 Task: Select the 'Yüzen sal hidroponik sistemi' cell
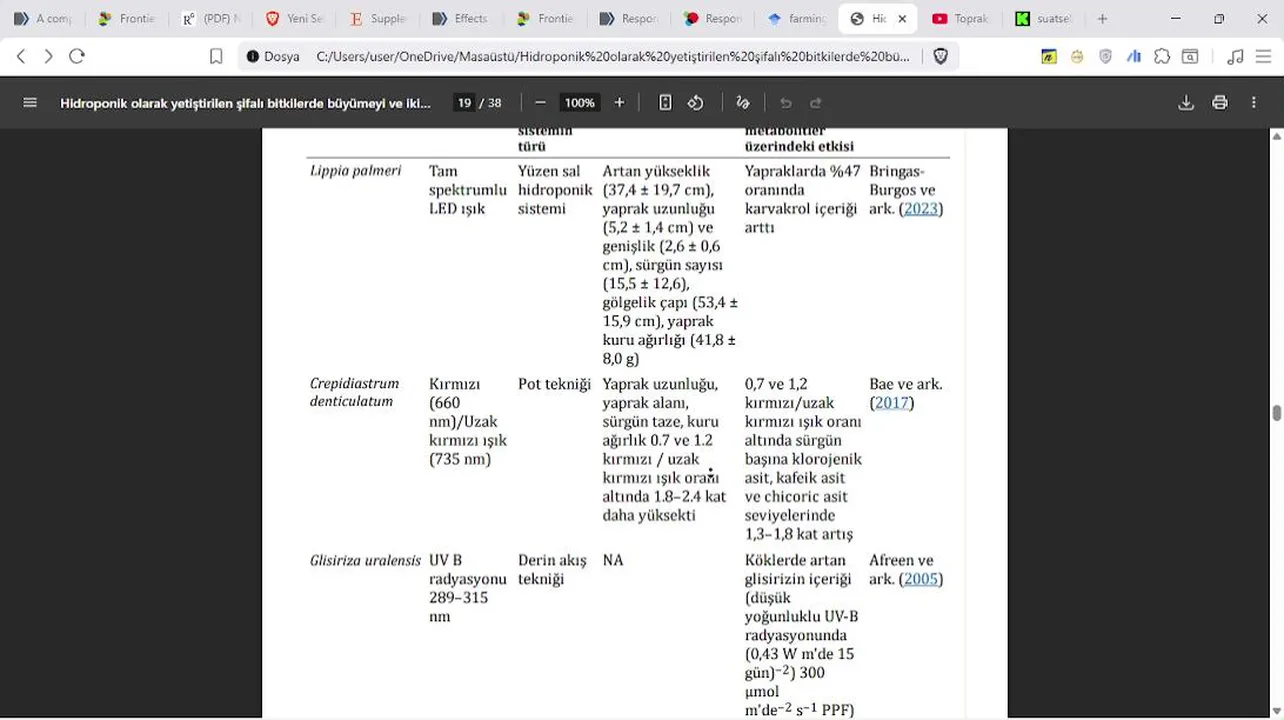[x=555, y=190]
